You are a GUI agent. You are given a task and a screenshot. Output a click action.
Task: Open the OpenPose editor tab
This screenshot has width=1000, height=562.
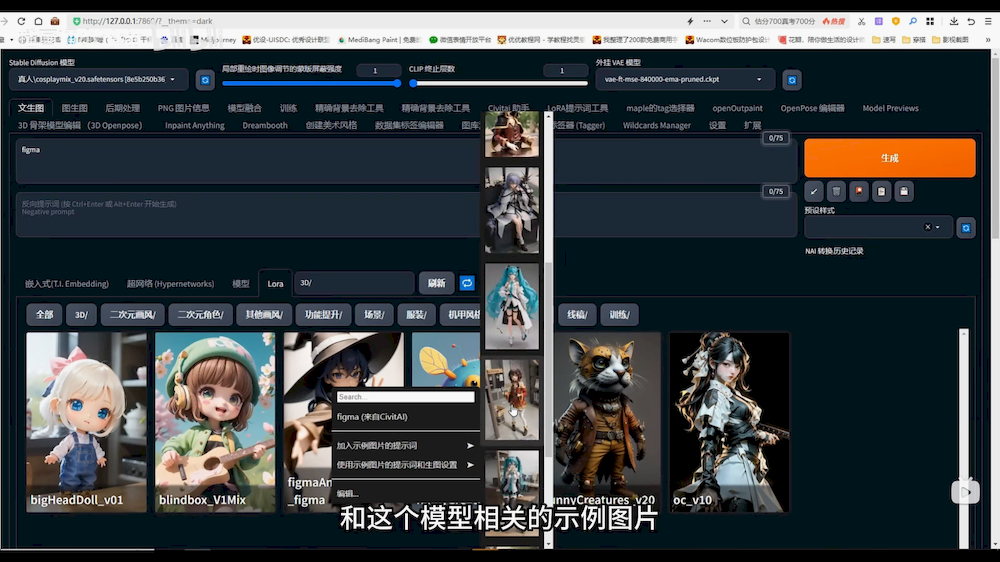pyautogui.click(x=812, y=108)
